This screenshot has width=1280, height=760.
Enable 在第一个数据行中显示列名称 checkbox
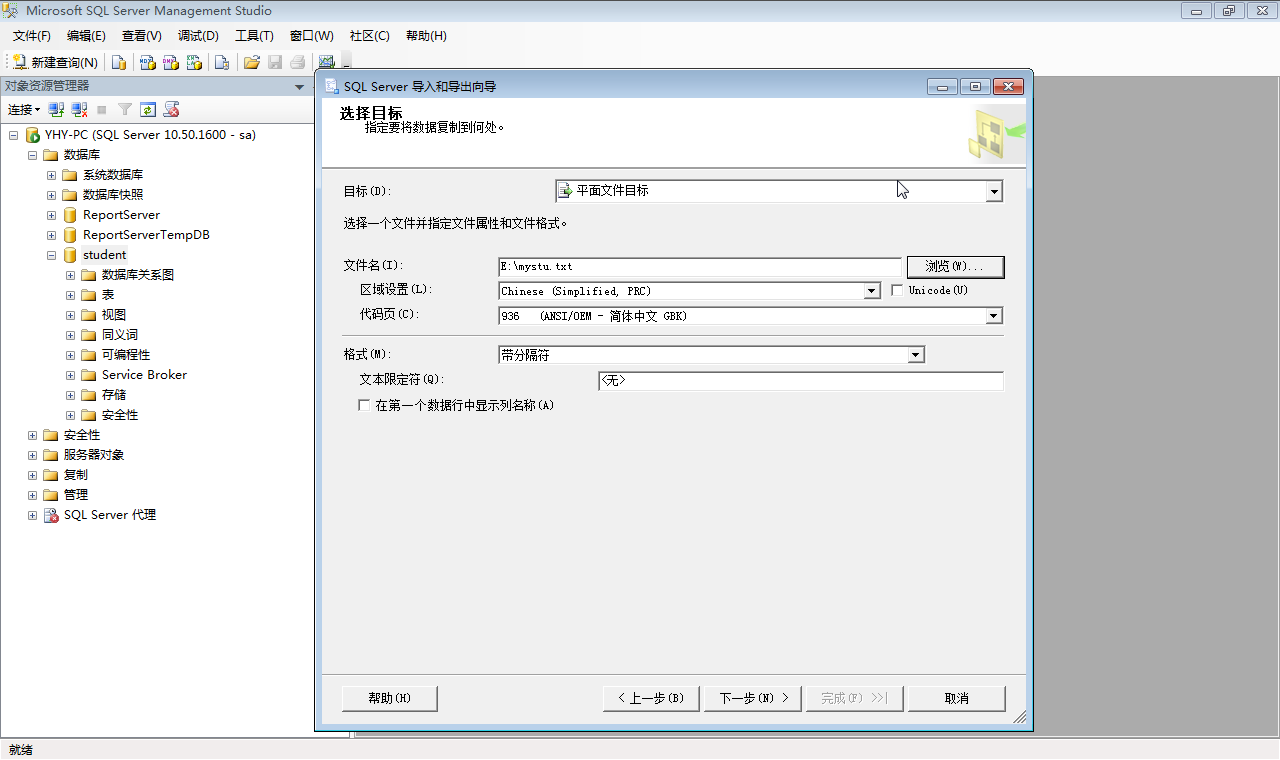coord(364,406)
